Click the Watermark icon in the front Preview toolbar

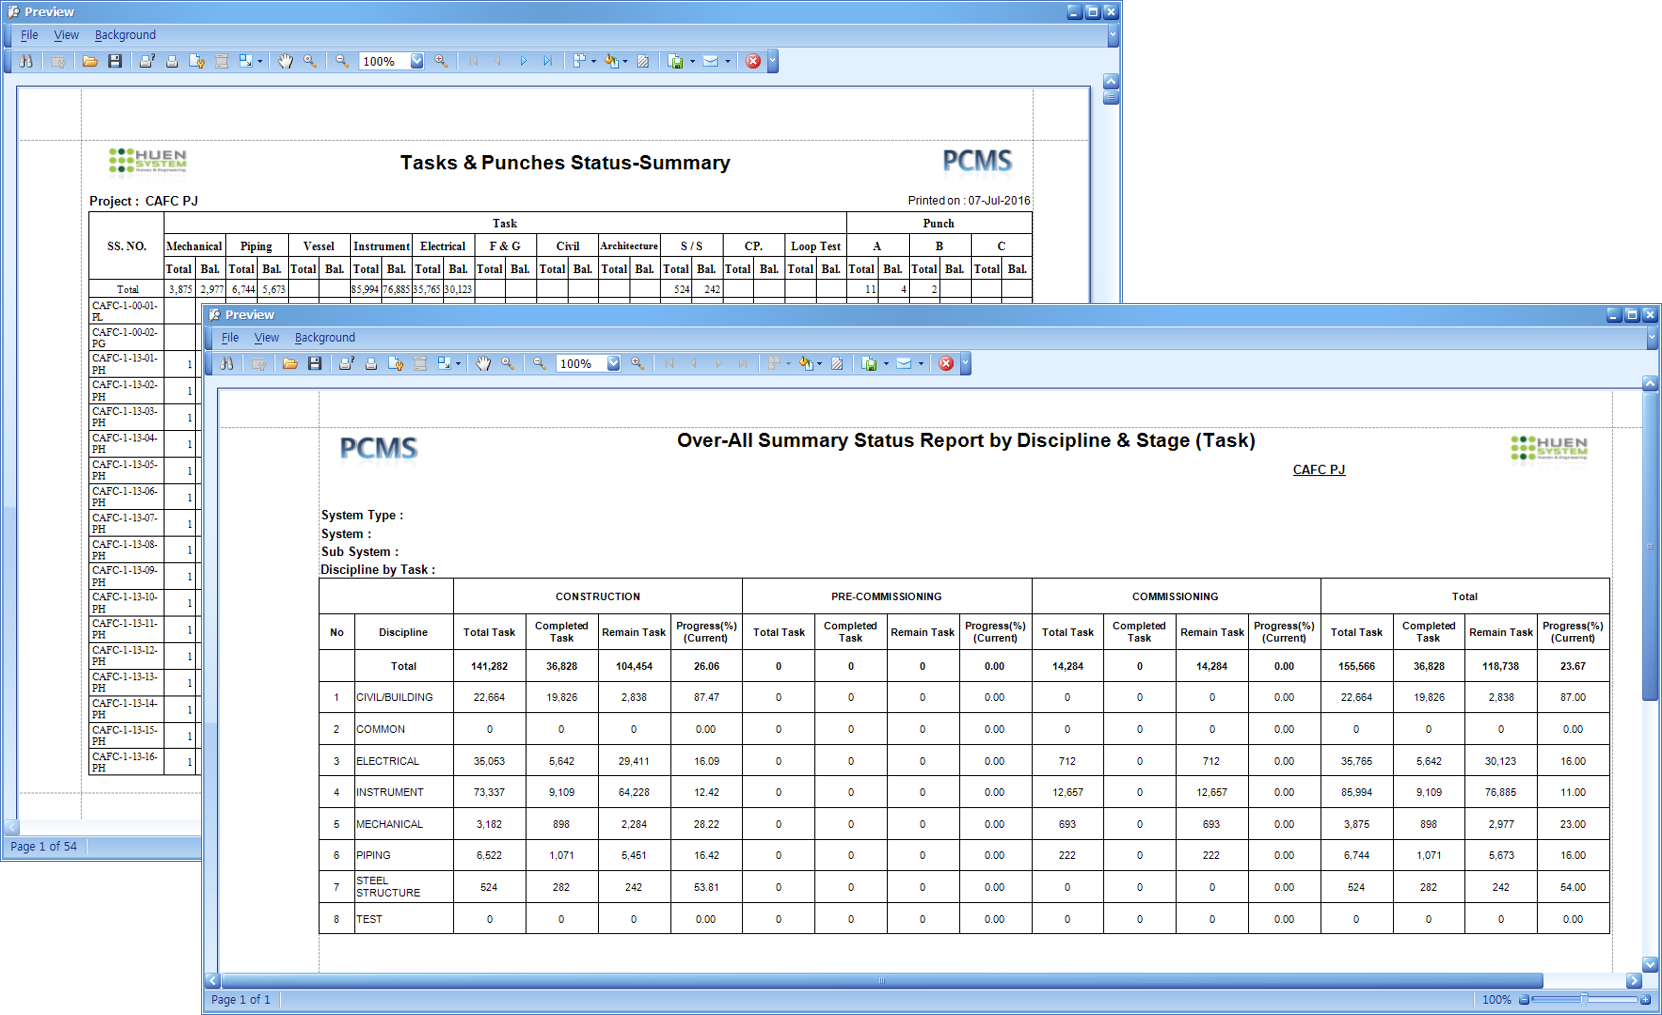coord(837,364)
